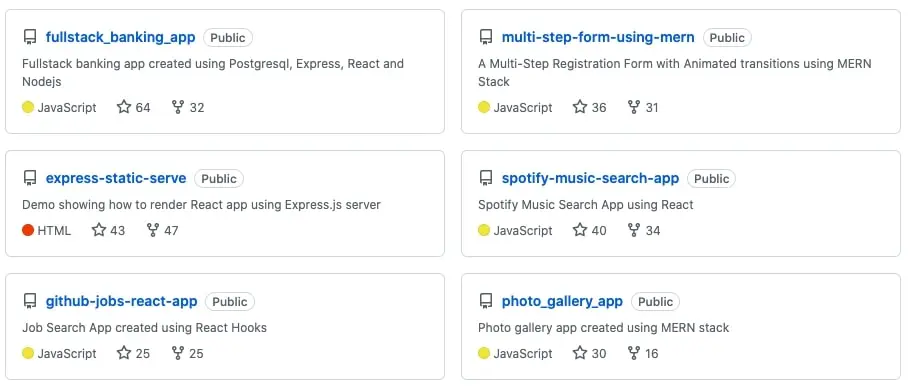Open the spotify-music-search-app repository link
The height and width of the screenshot is (386, 908).
590,178
